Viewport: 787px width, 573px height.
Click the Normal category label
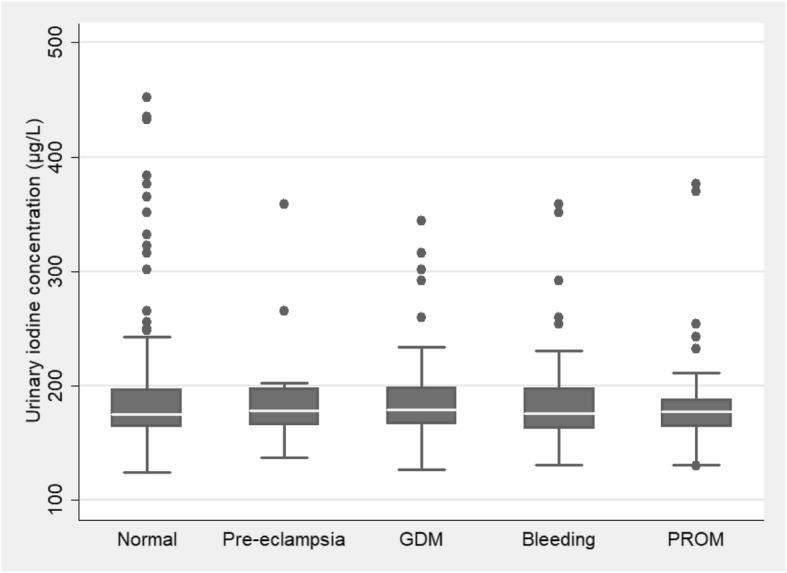147,540
